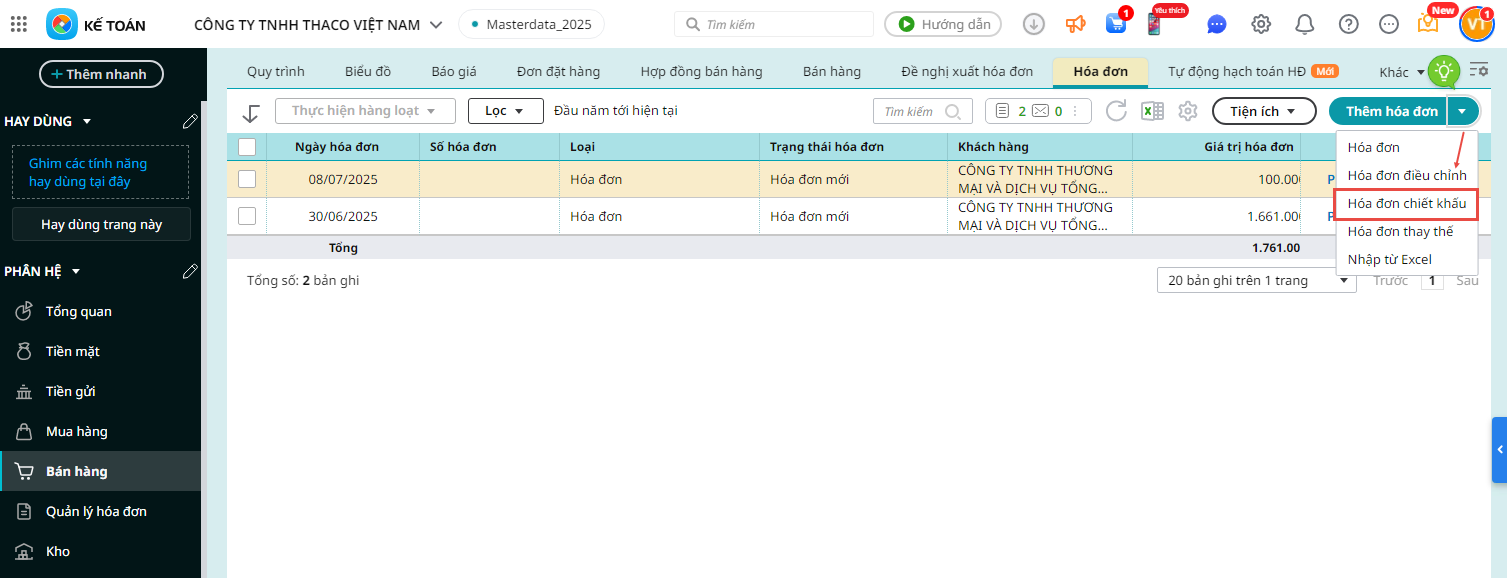
Task: Open table settings gear icon
Action: click(1188, 111)
